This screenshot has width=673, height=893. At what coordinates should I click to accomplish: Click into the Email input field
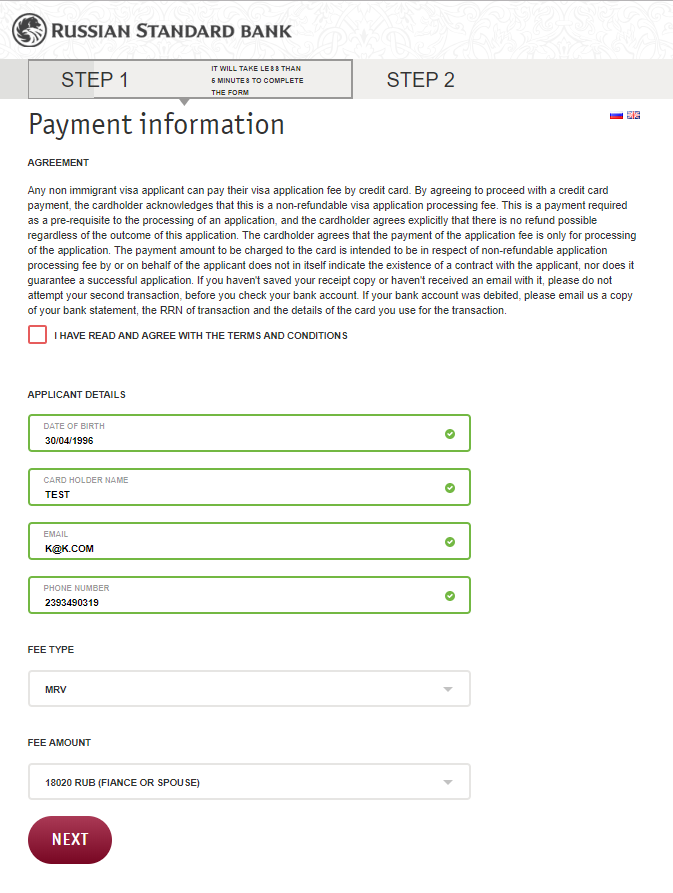[249, 541]
